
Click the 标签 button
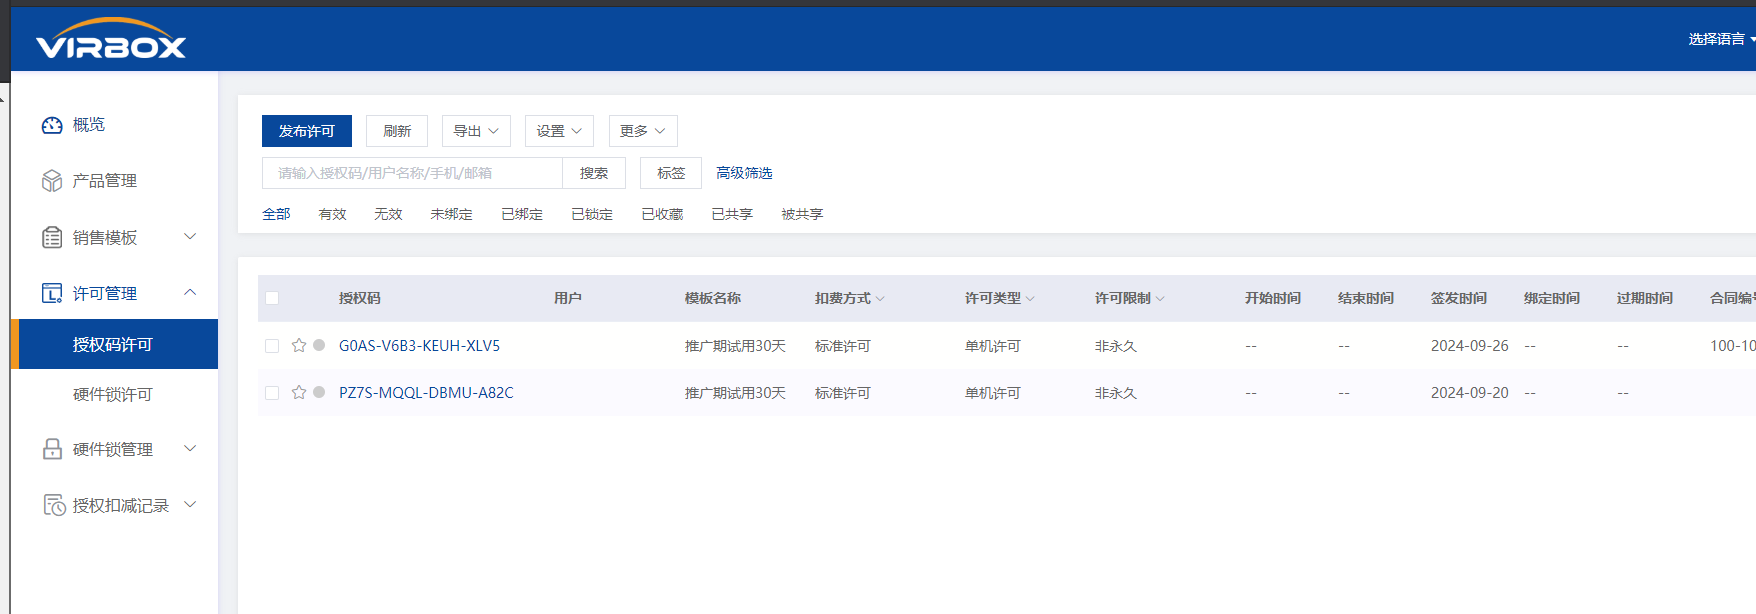tap(671, 173)
